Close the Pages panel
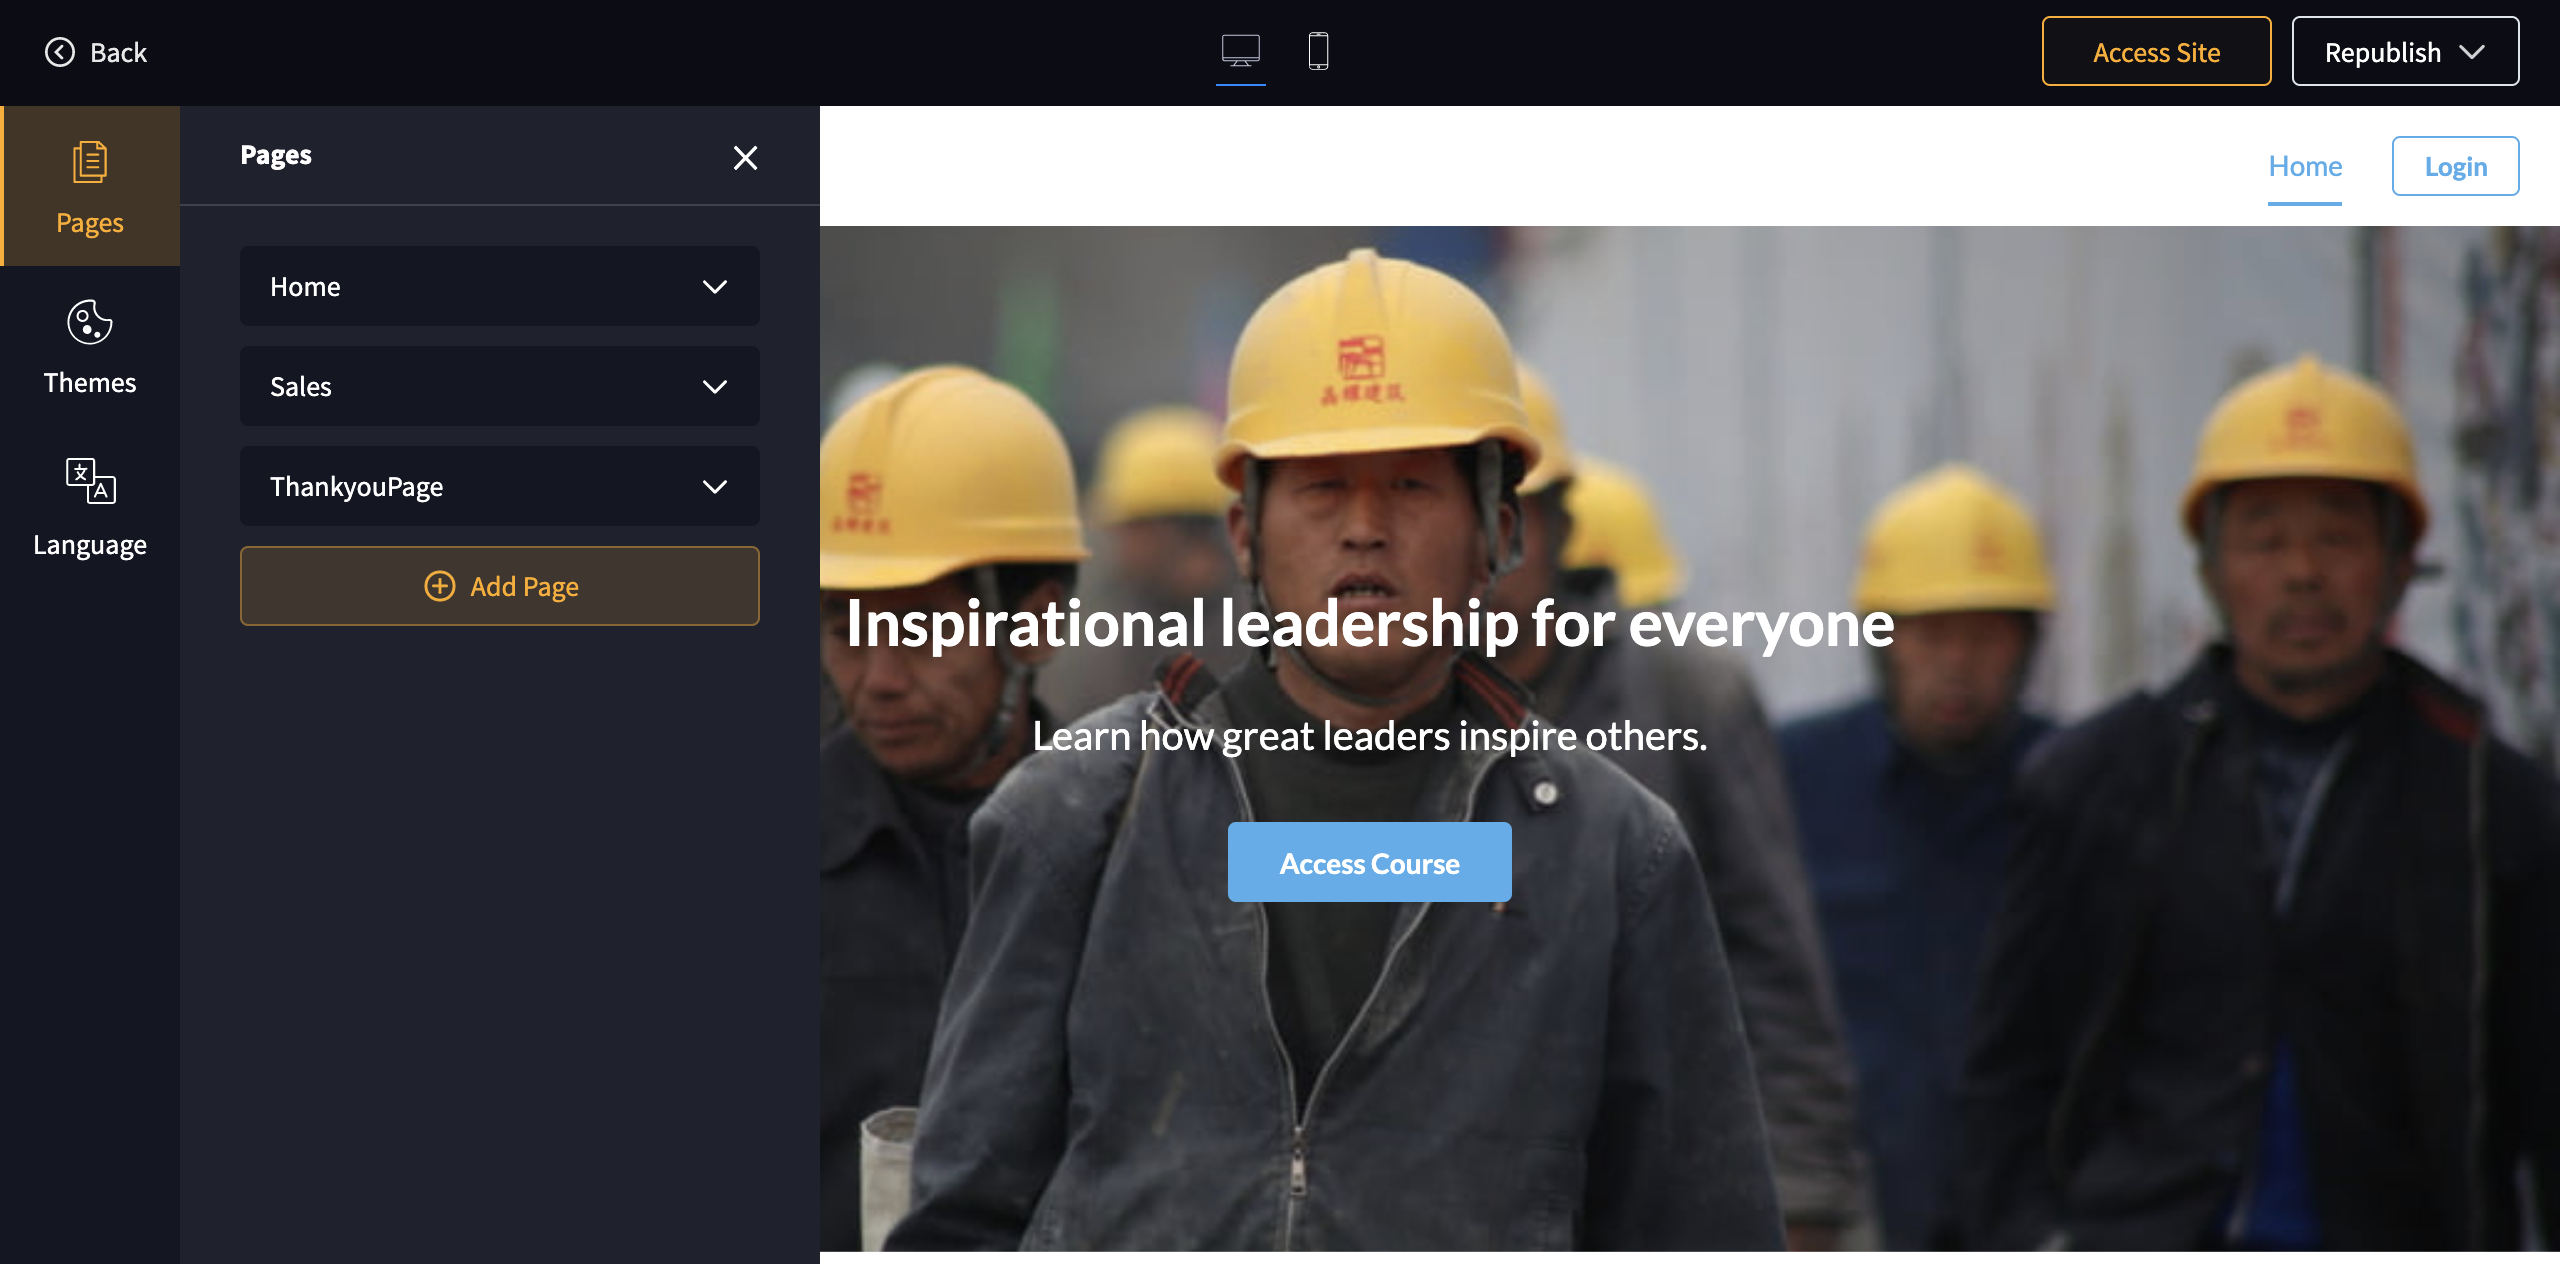The image size is (2560, 1264). click(x=745, y=158)
